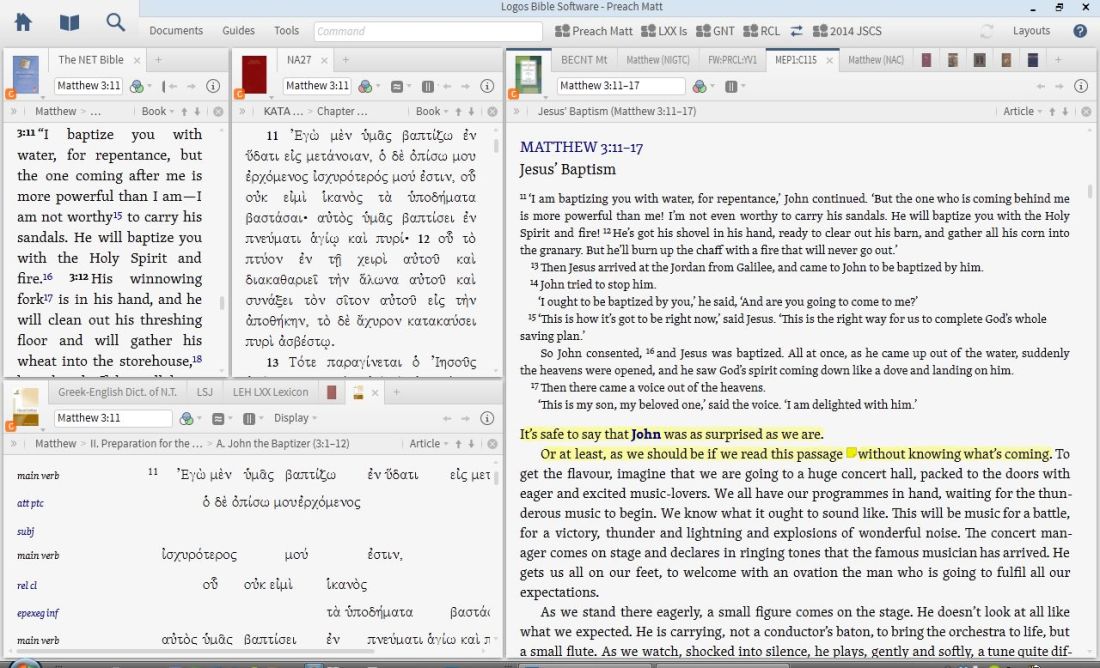1100x668 pixels.
Task: Click the yellow note marker in the commentary
Action: click(851, 454)
